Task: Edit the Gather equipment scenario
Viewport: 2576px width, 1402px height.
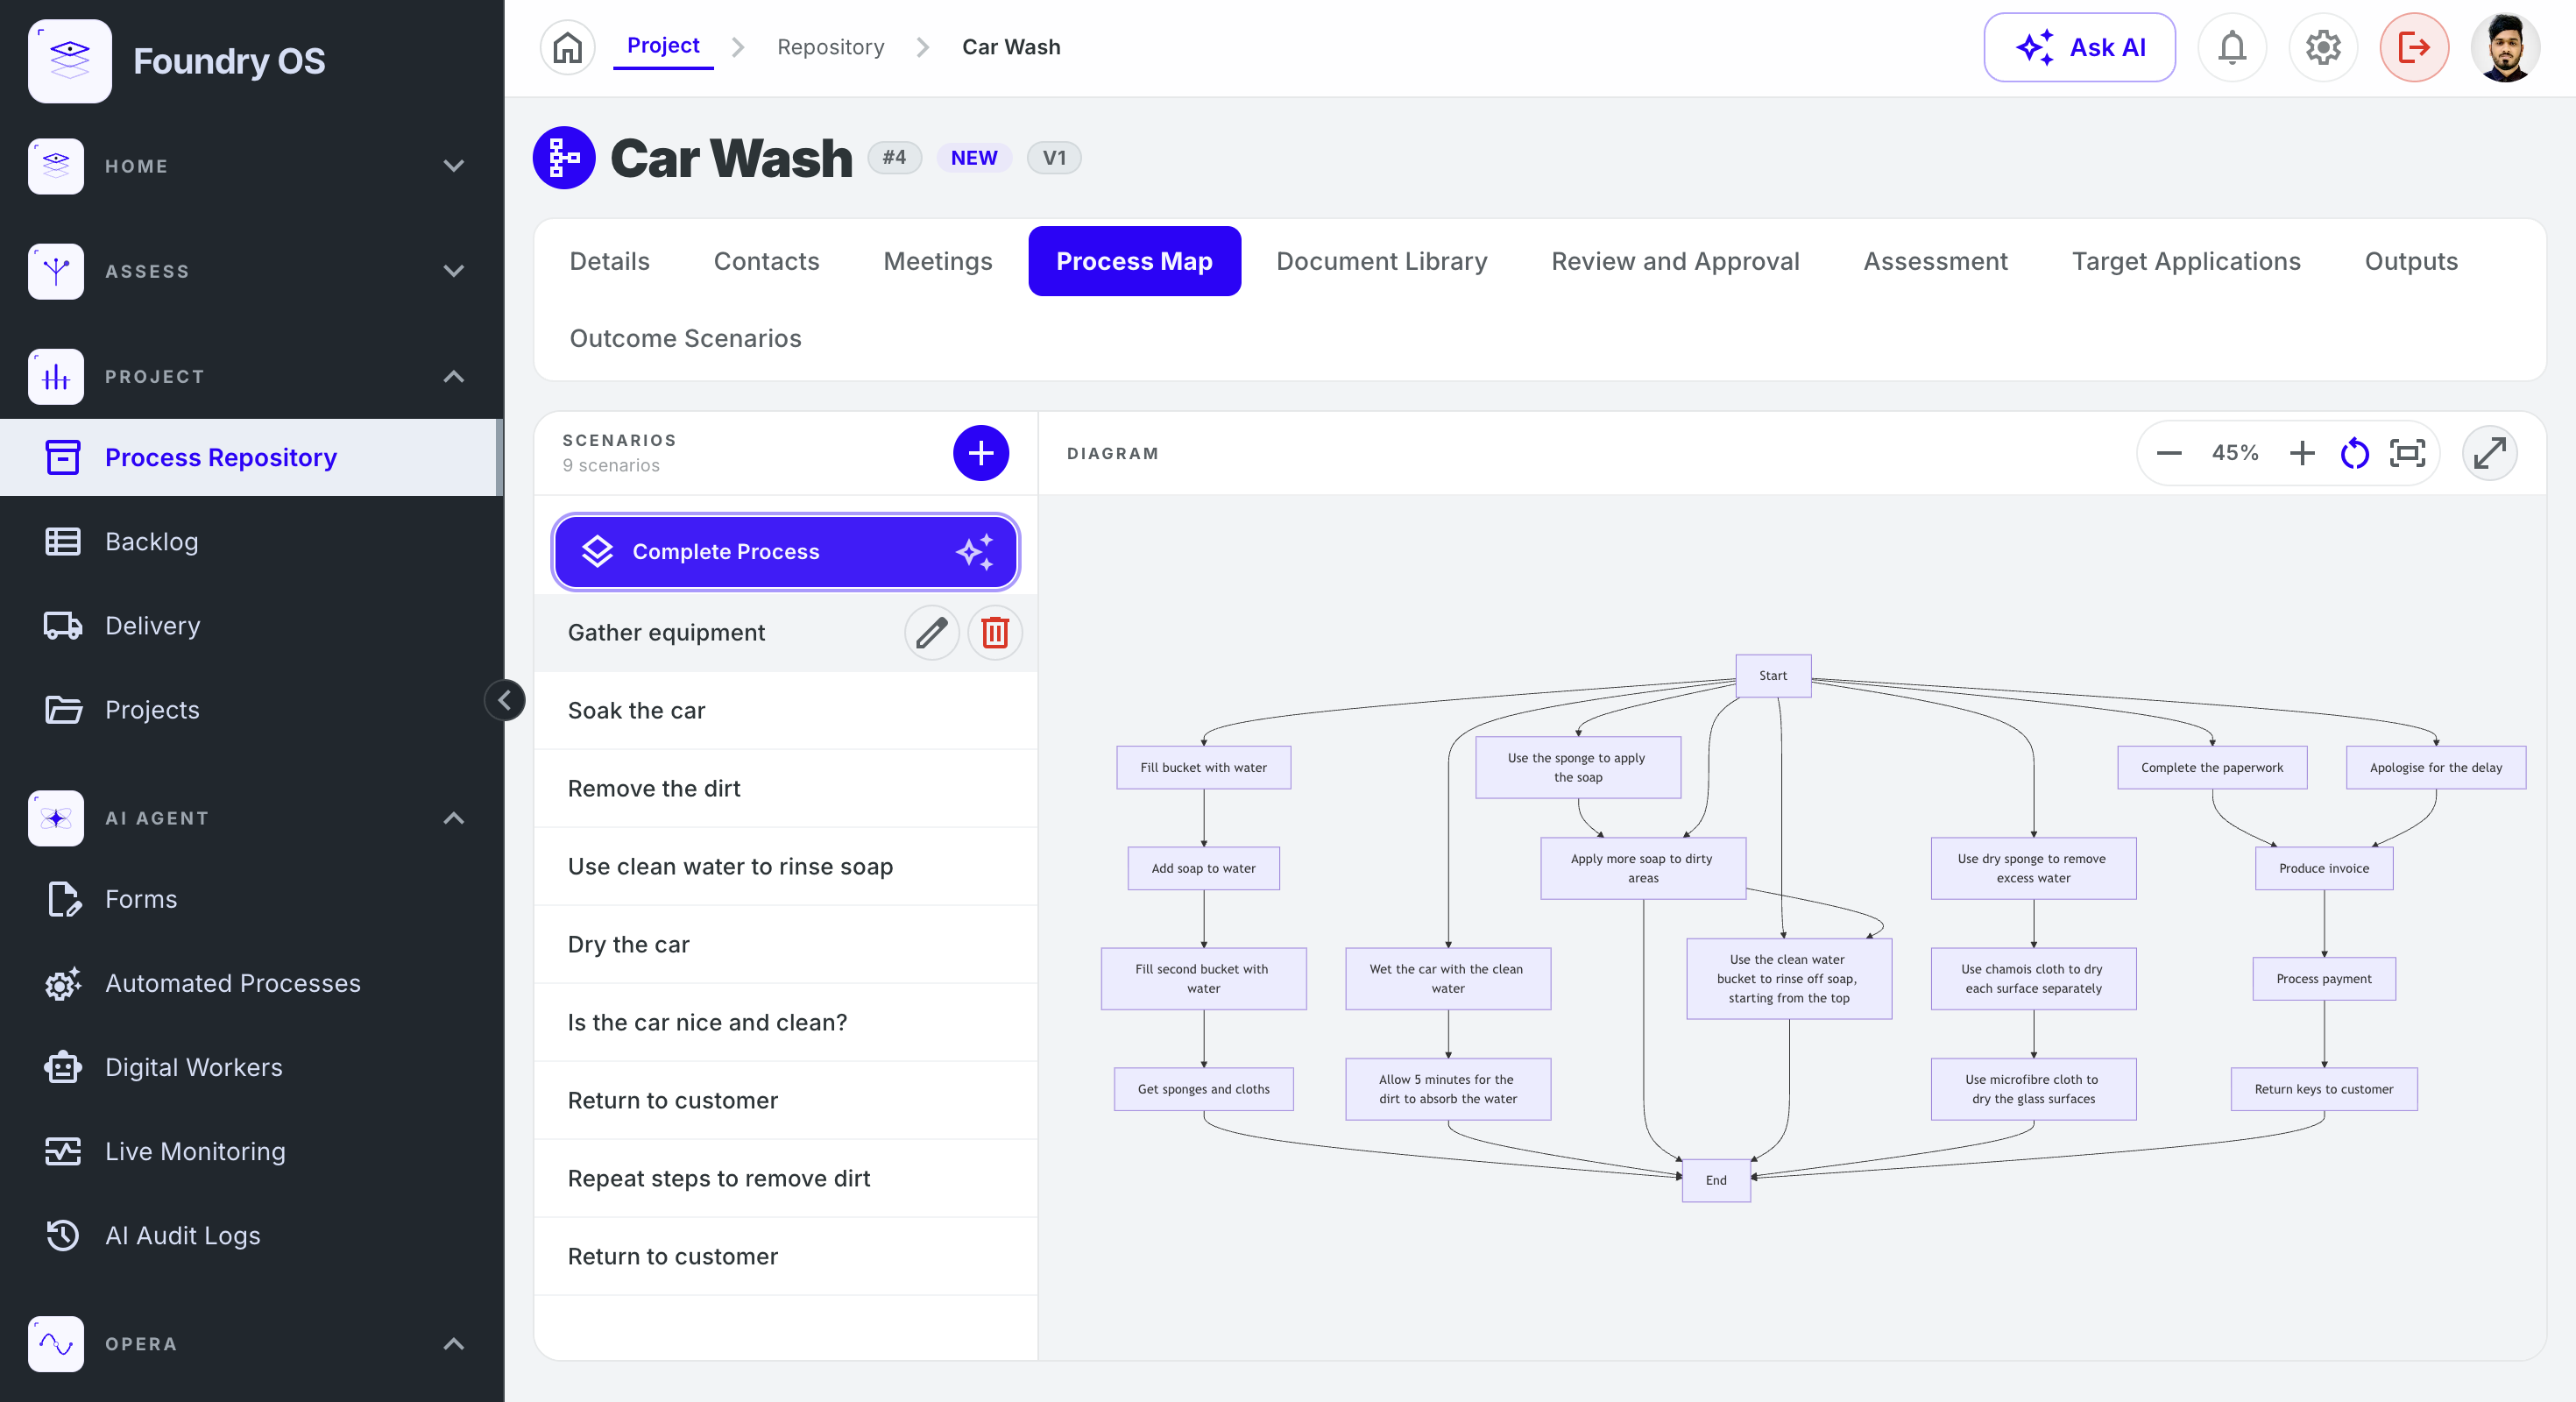Action: pyautogui.click(x=931, y=633)
